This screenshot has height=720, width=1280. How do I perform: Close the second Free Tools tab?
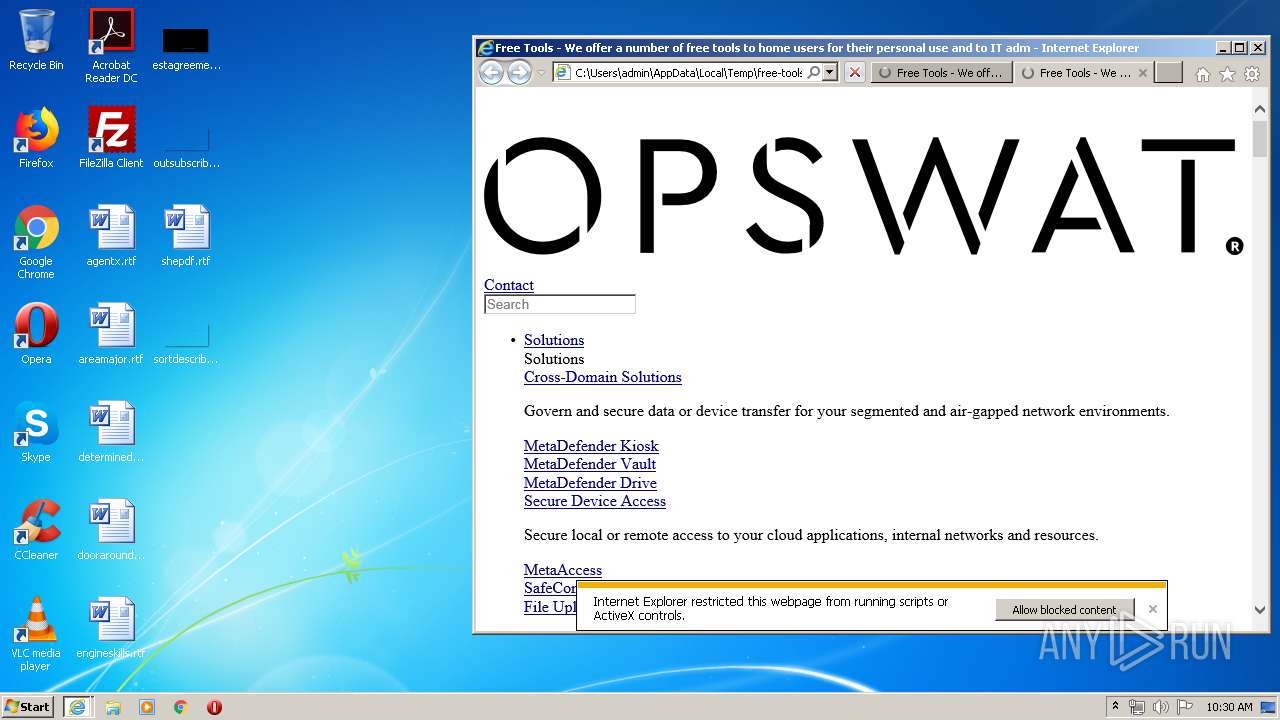[x=1143, y=73]
